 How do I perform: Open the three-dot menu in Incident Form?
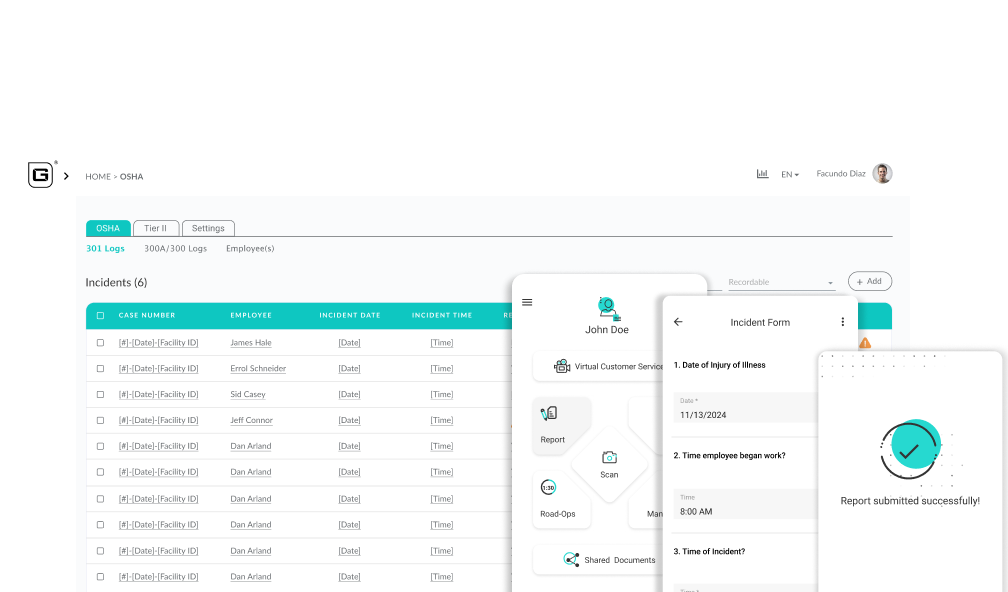pos(842,322)
